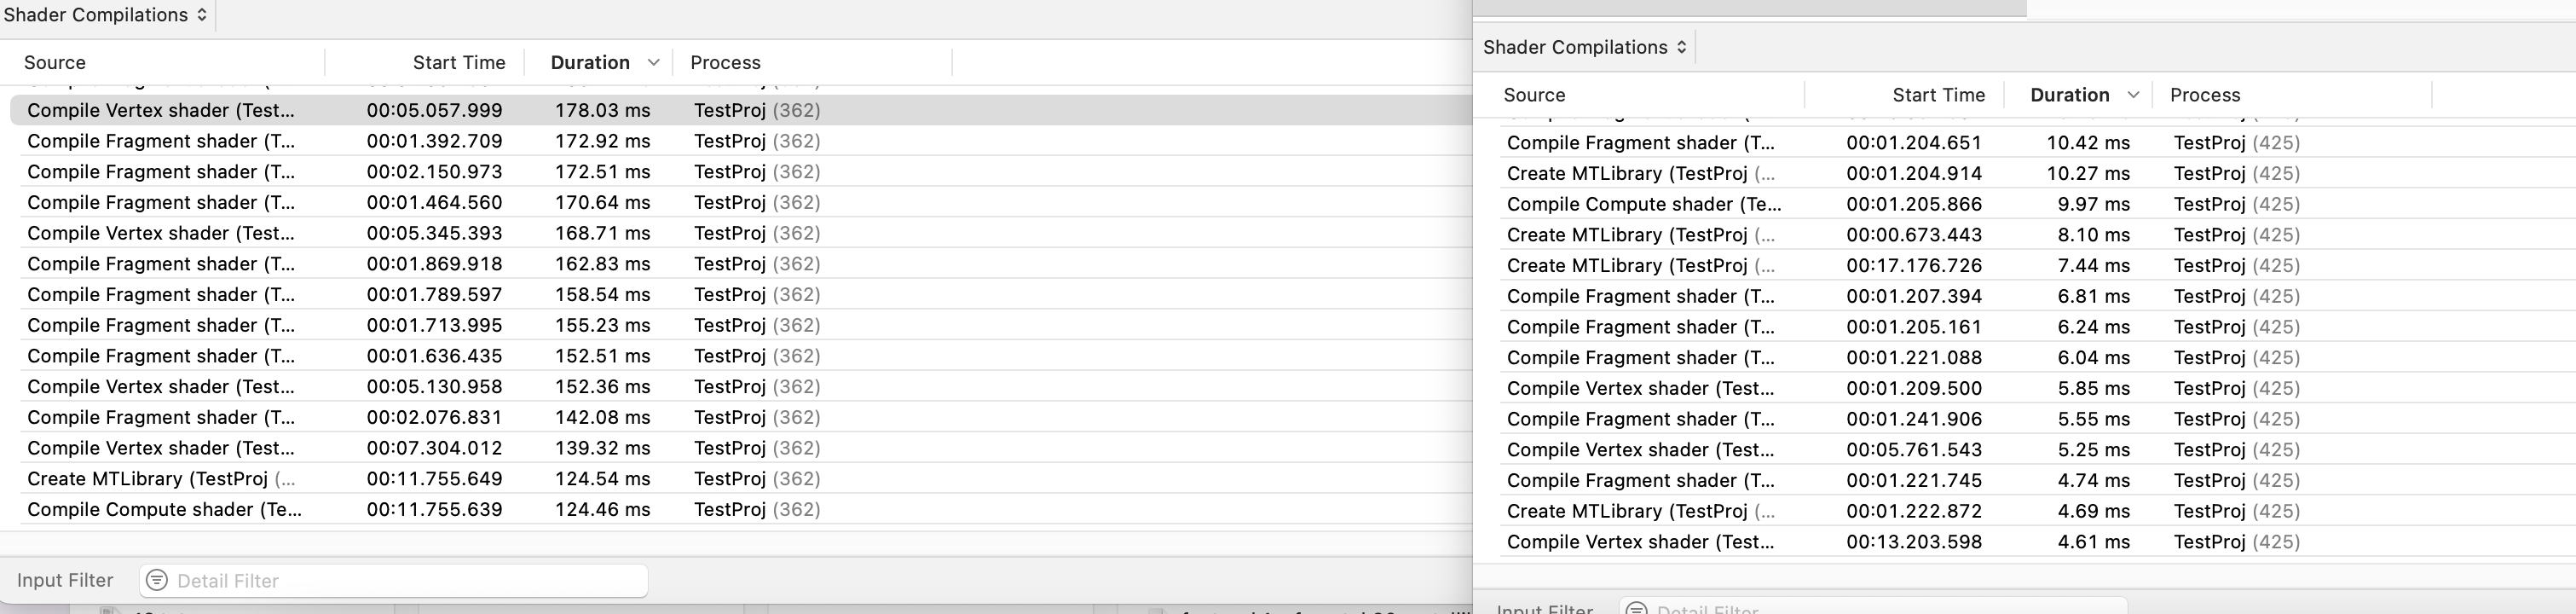Sort right table by Start Time column
The height and width of the screenshot is (614, 2576).
click(1938, 95)
